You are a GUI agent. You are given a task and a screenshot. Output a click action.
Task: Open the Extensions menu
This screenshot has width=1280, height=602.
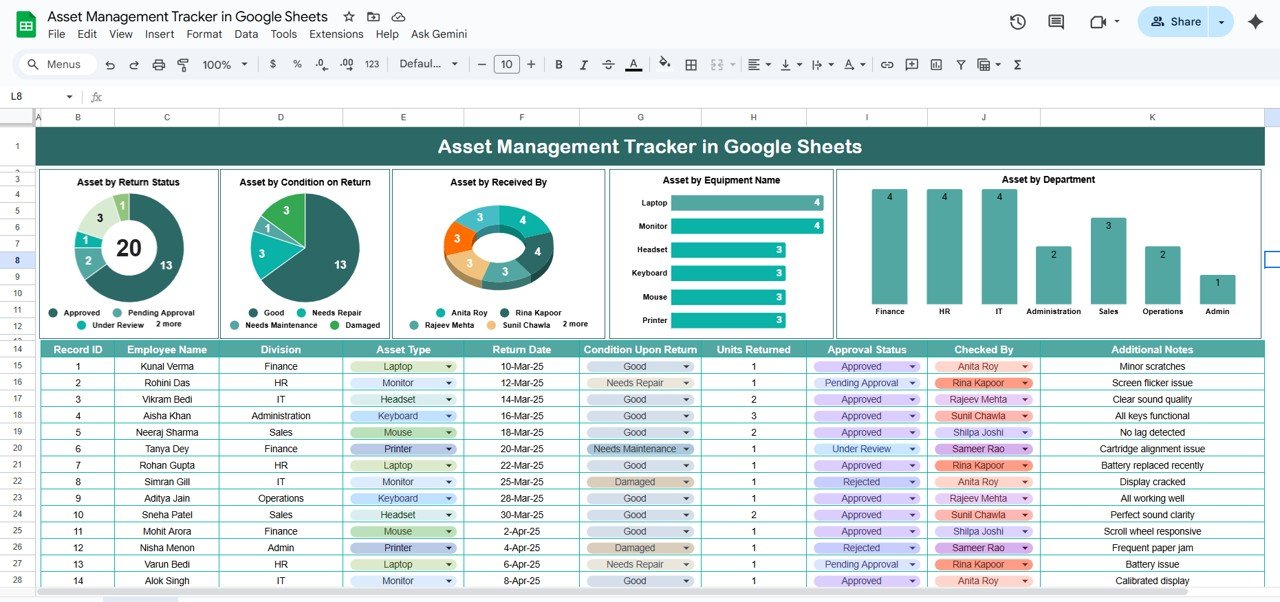pyautogui.click(x=336, y=33)
